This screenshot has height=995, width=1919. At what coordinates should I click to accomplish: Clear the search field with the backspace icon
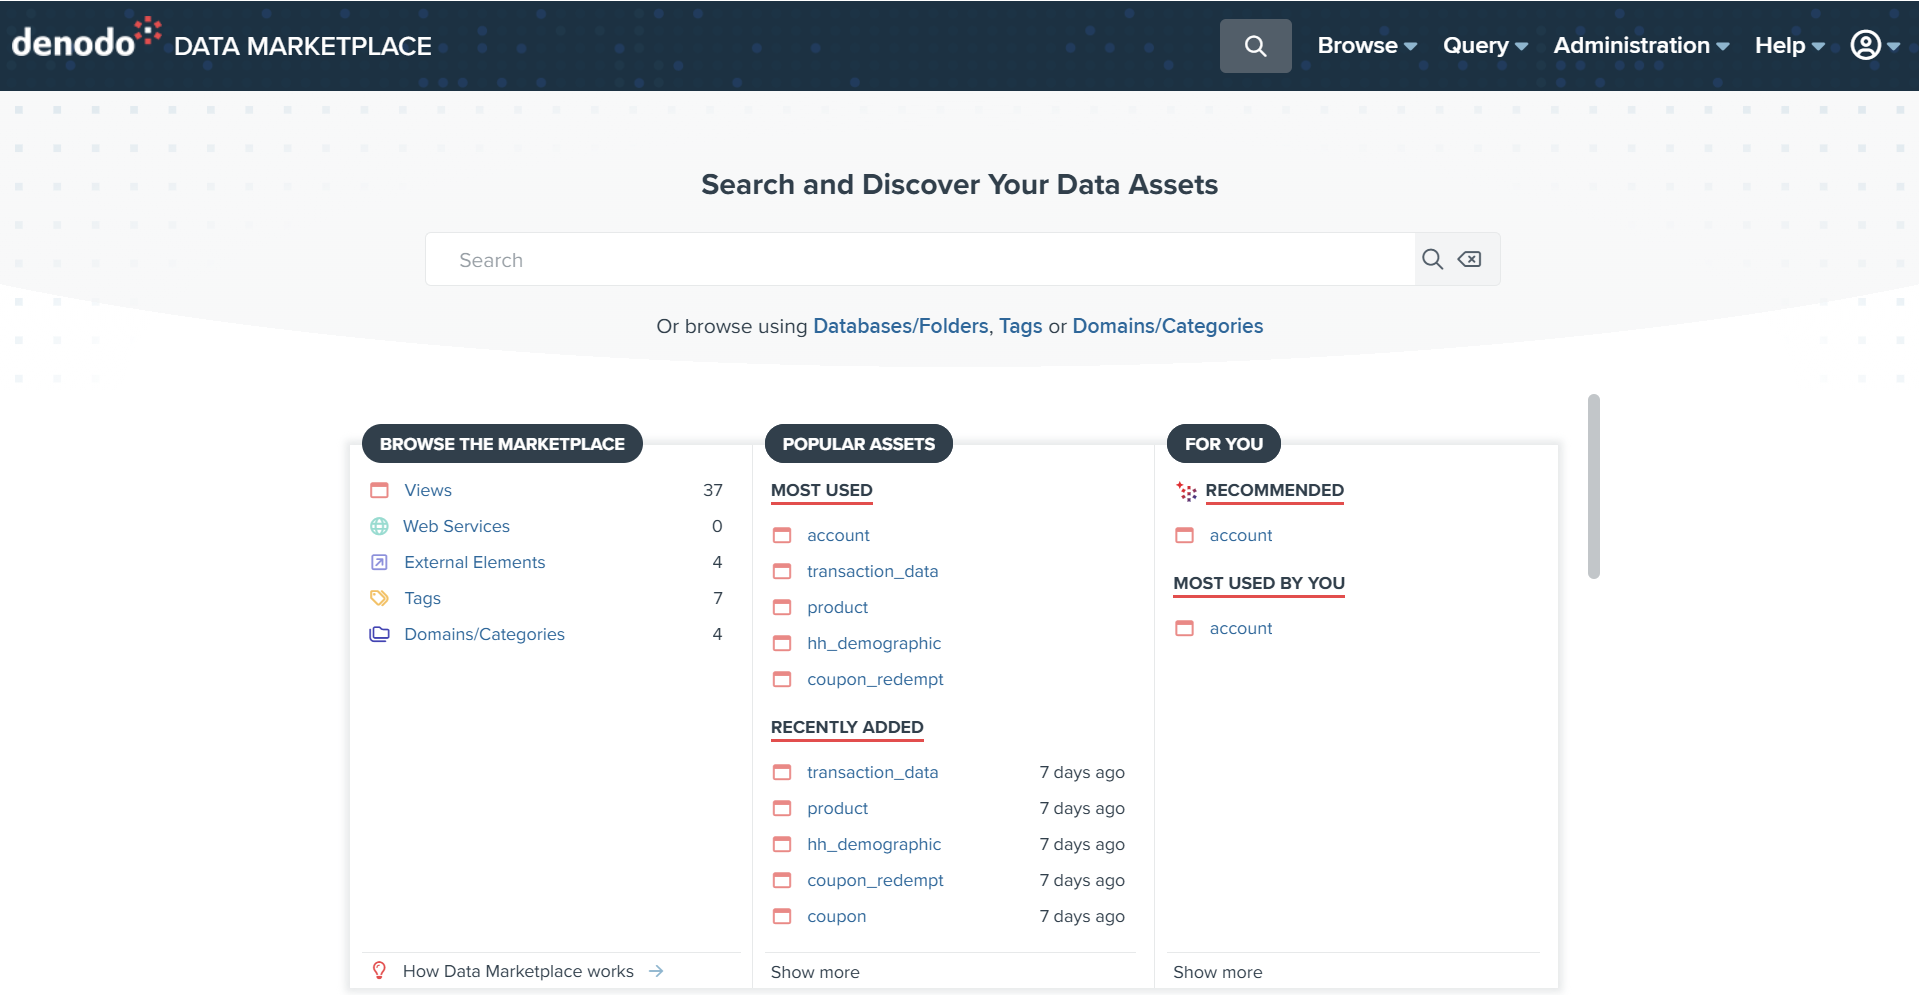point(1469,259)
